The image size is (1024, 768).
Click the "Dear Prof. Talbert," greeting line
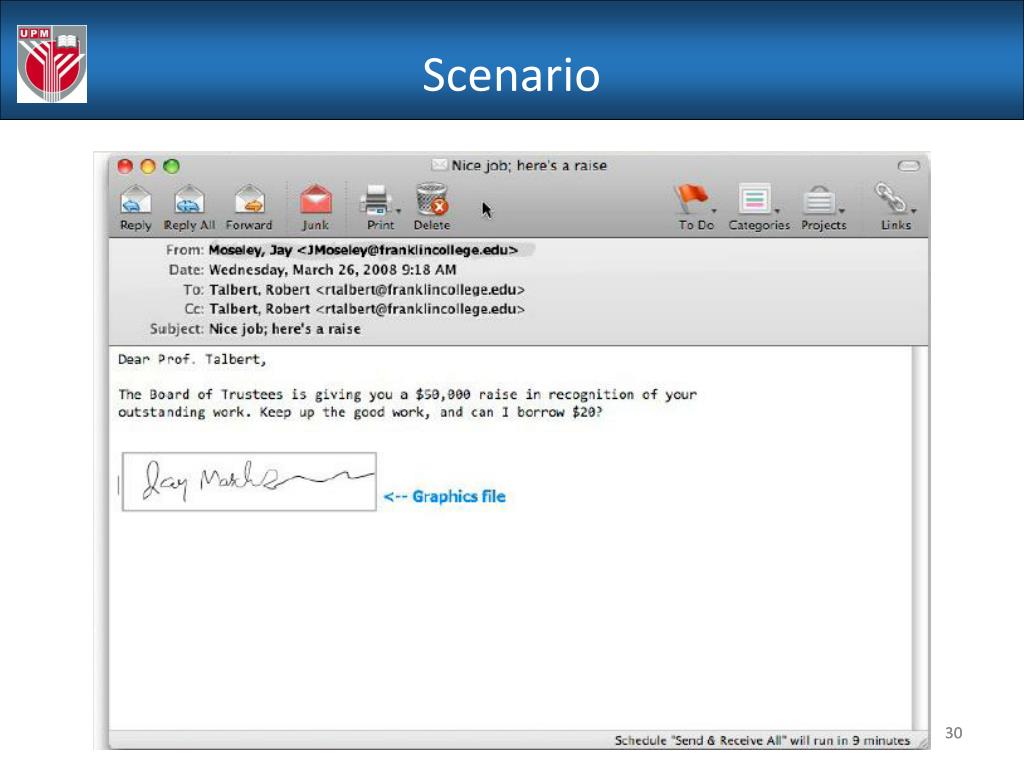click(192, 359)
